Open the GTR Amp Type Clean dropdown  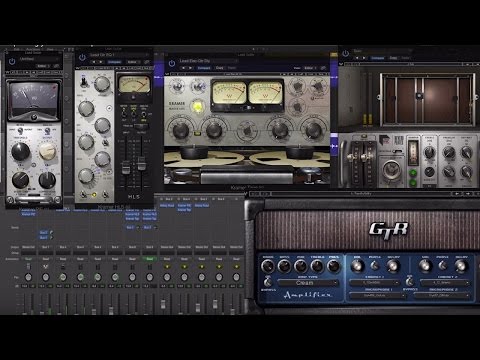pyautogui.click(x=308, y=283)
